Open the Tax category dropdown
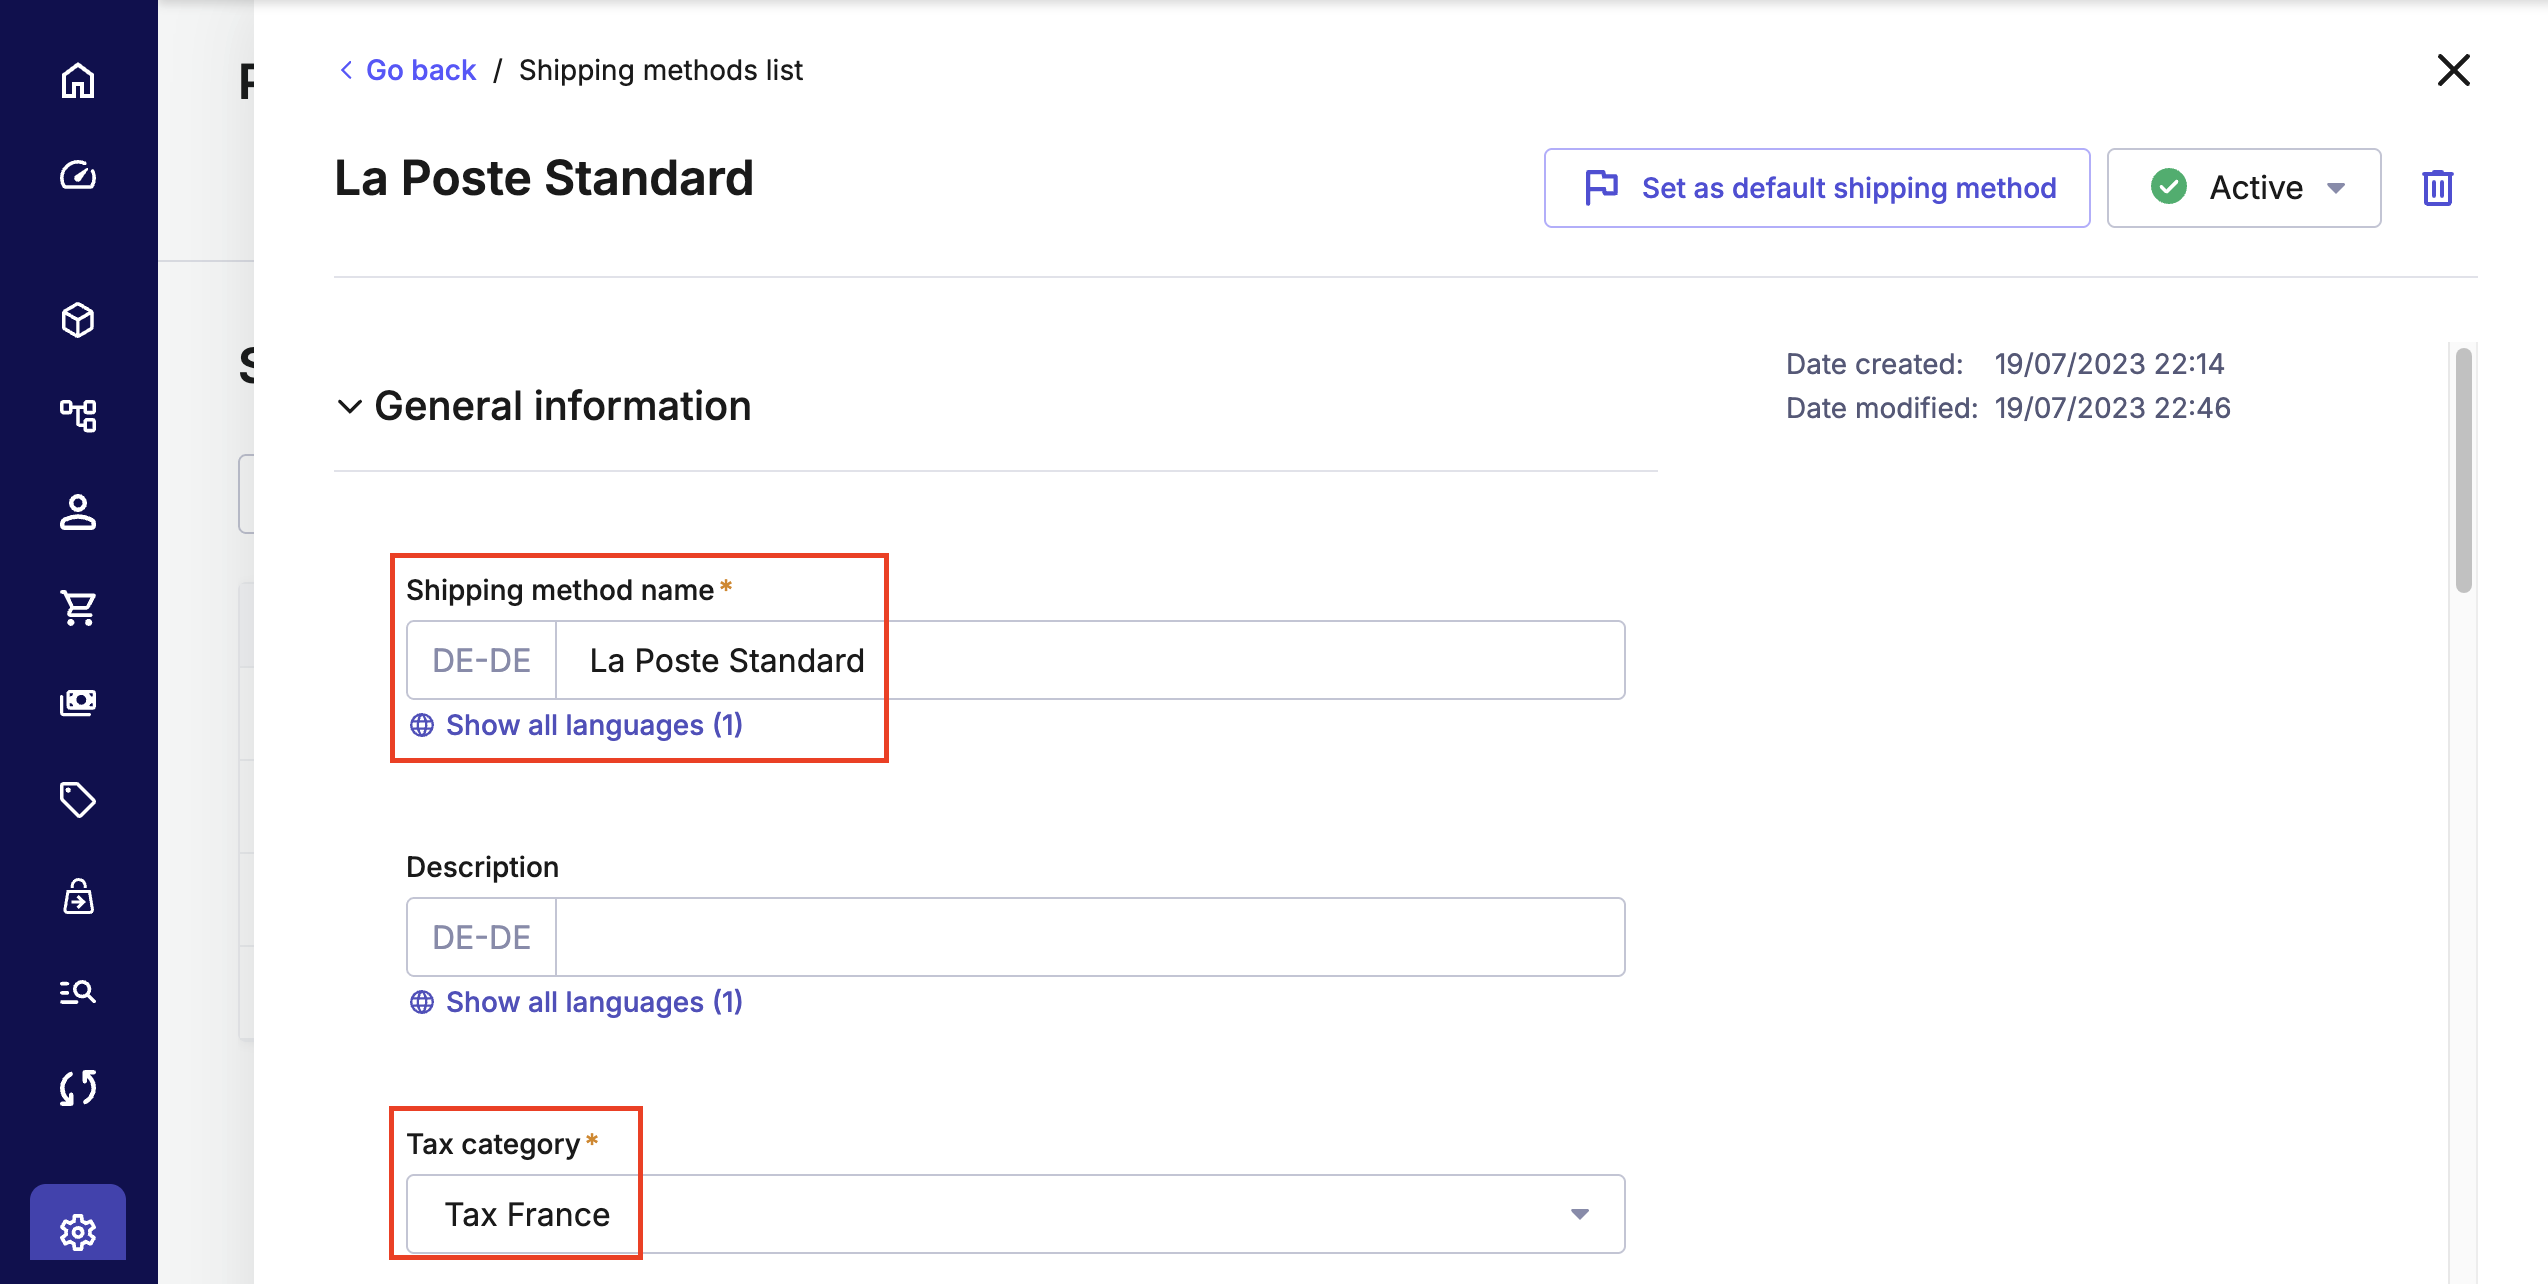This screenshot has height=1284, width=2548. [1015, 1214]
